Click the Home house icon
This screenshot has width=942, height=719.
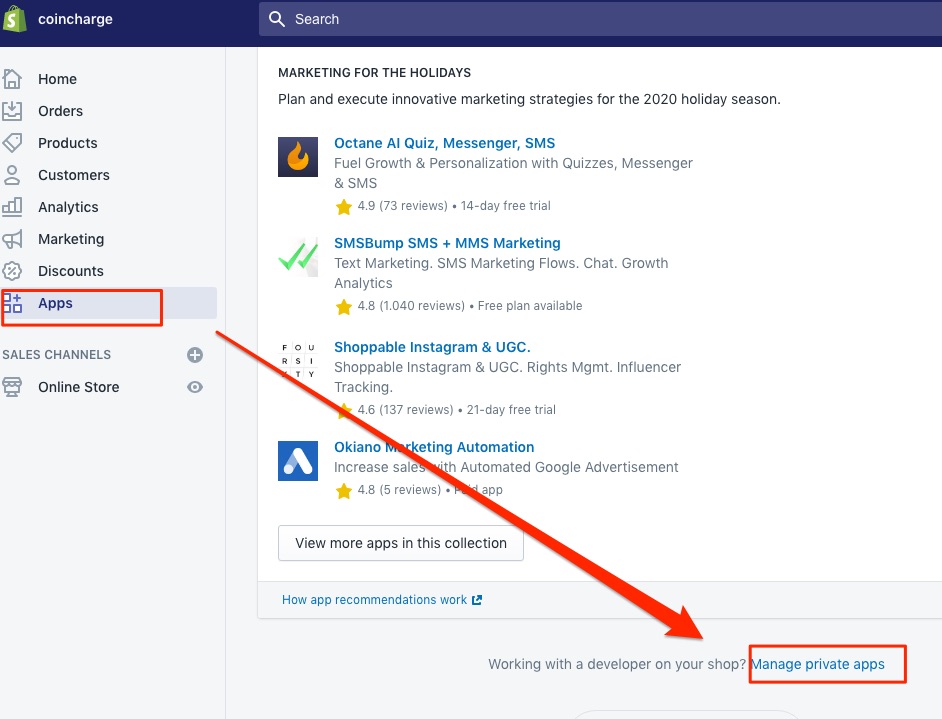tap(12, 79)
